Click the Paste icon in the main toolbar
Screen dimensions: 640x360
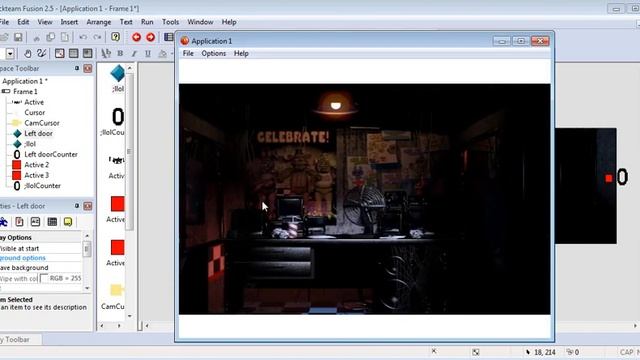[x=65, y=37]
